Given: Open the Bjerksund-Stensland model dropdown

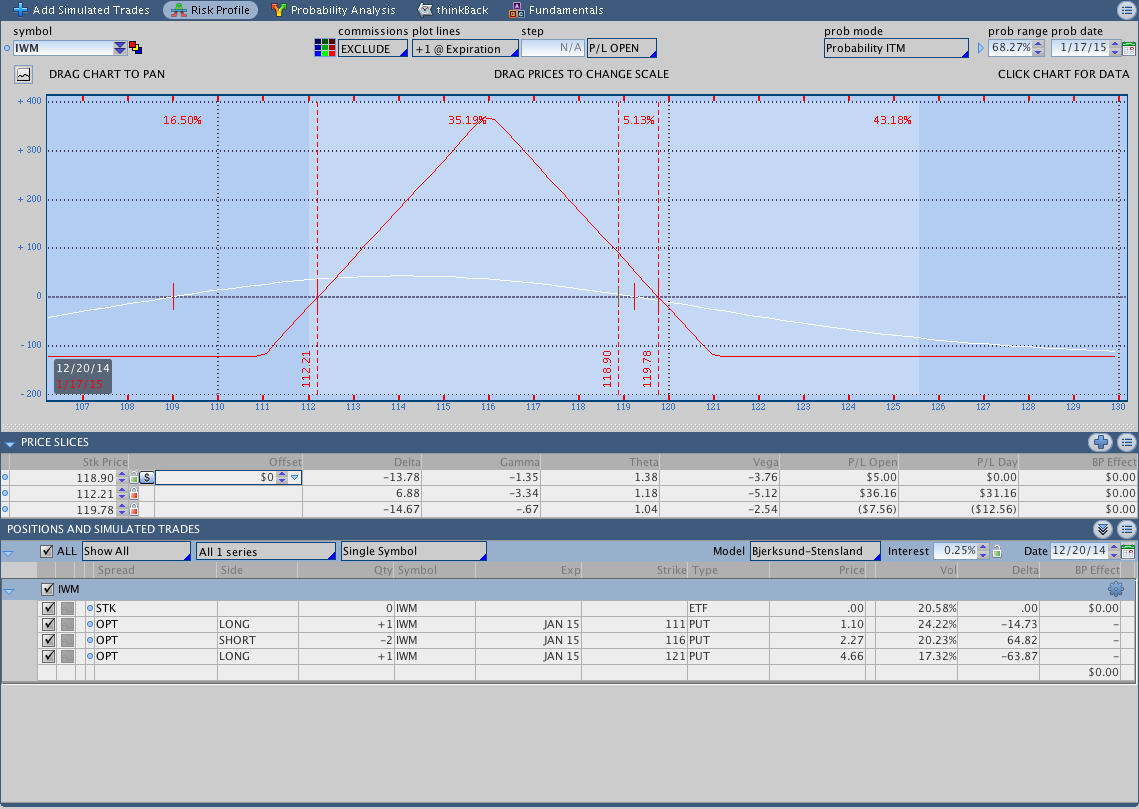Looking at the screenshot, I should tap(814, 551).
